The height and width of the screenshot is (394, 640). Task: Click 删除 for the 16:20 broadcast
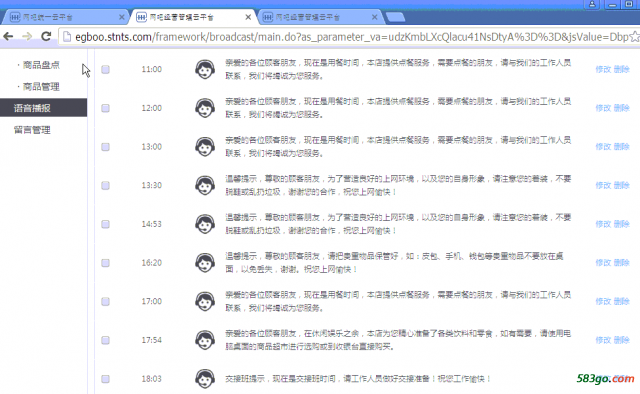point(622,263)
